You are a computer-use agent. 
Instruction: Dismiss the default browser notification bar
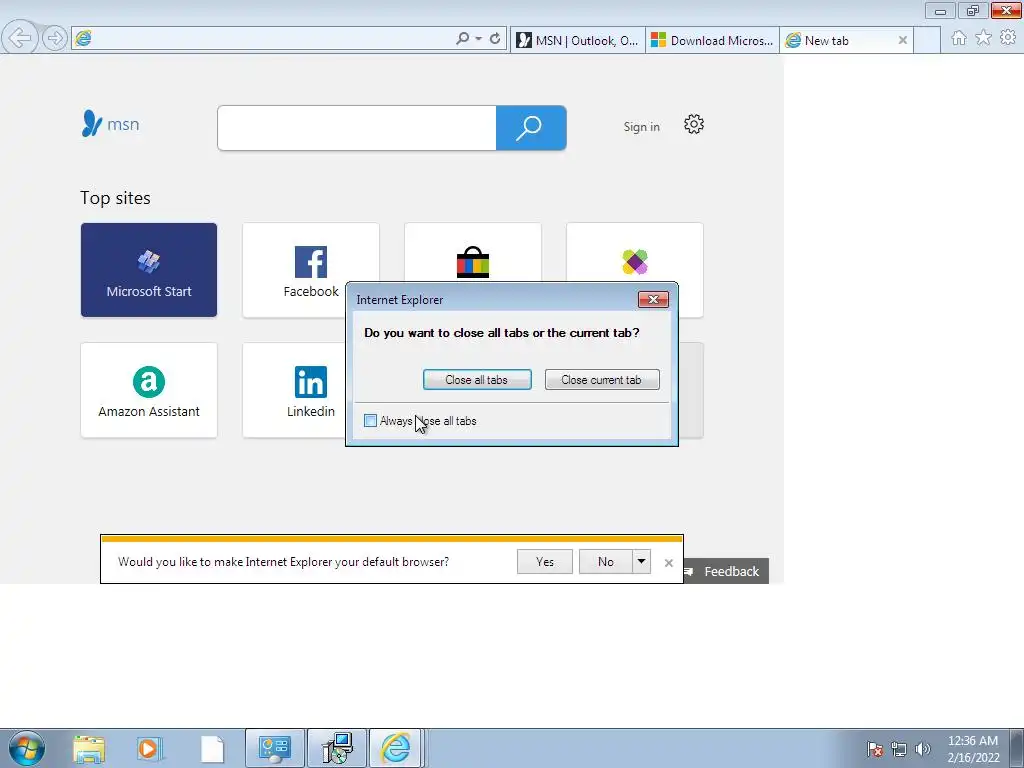[668, 563]
